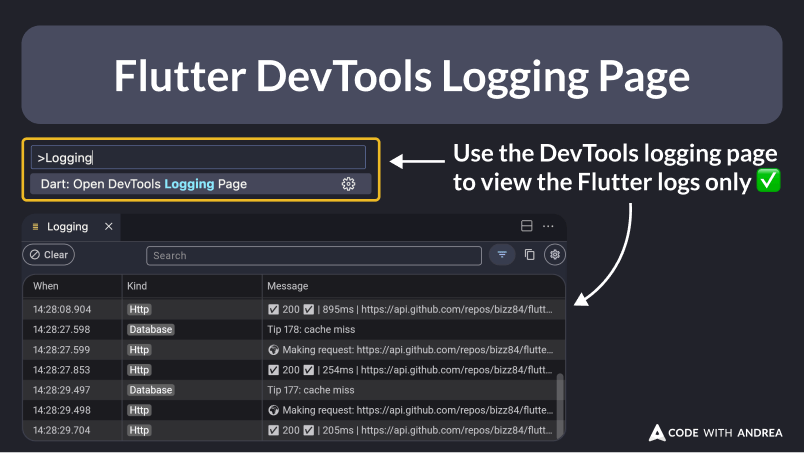Select the timestamp 14:28:27.598
Screen dimensions: 804x453
(x=62, y=329)
